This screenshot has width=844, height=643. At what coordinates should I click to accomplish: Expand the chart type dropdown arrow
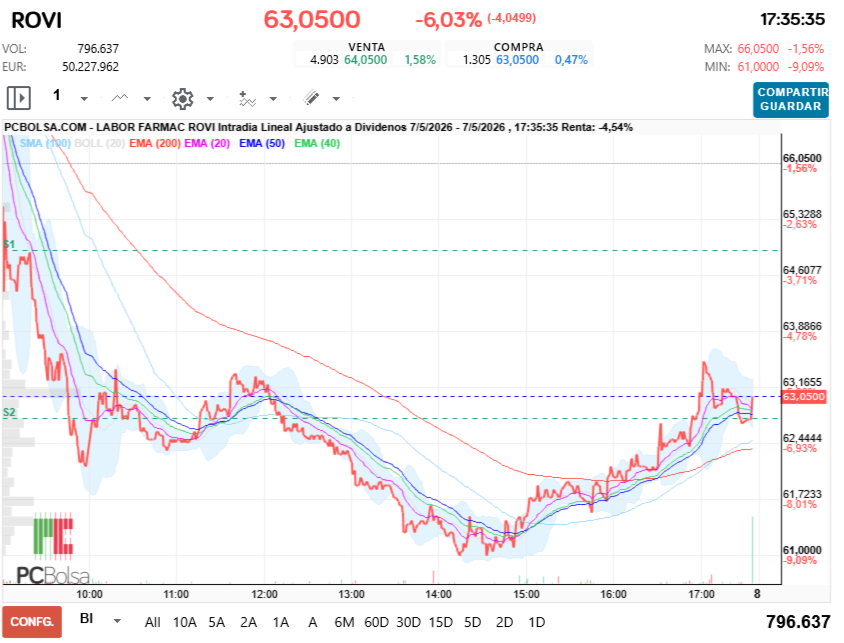[x=147, y=99]
